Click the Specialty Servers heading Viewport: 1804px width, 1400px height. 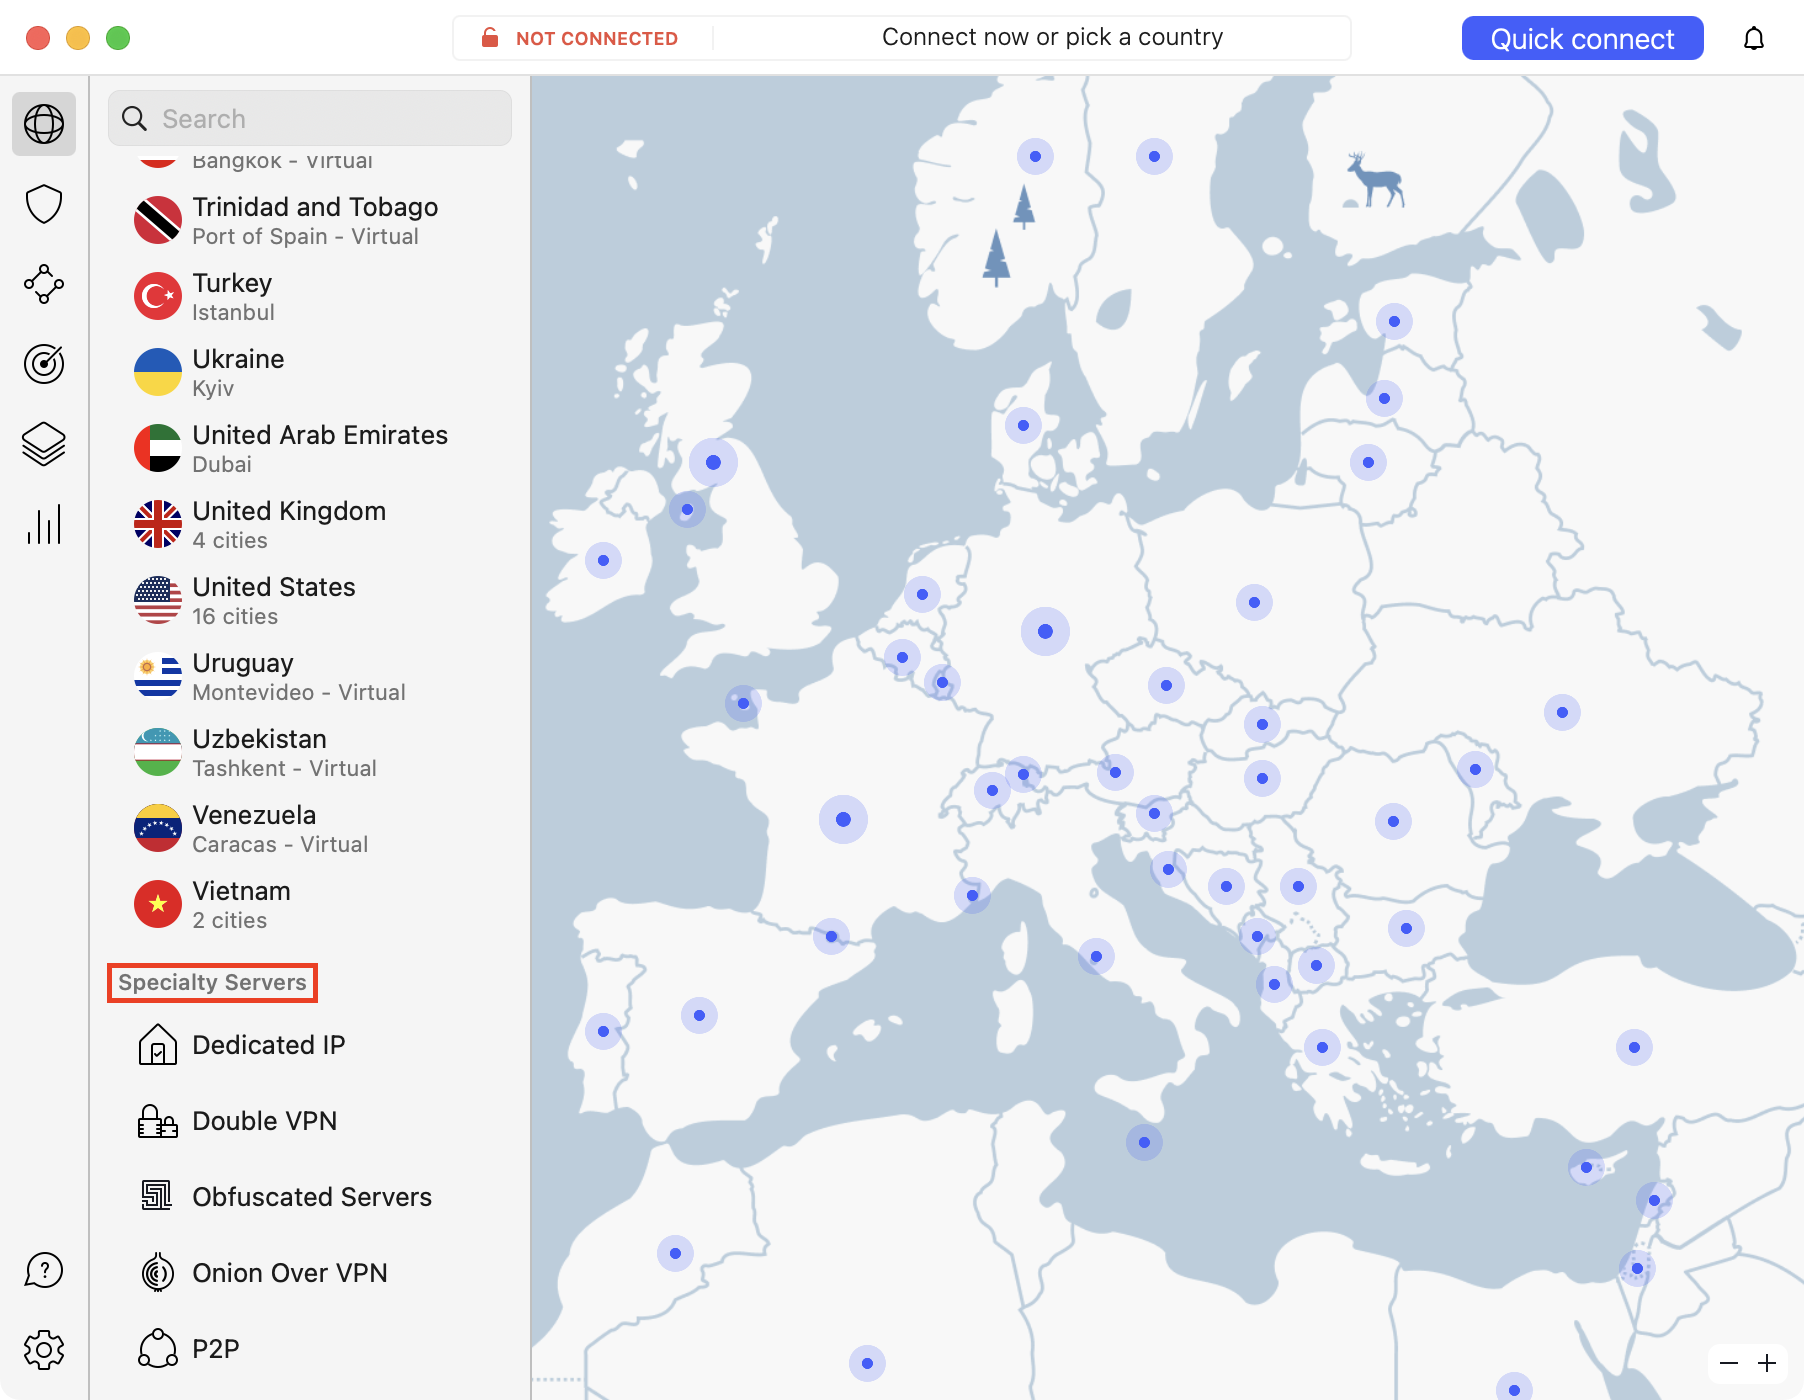pos(212,982)
